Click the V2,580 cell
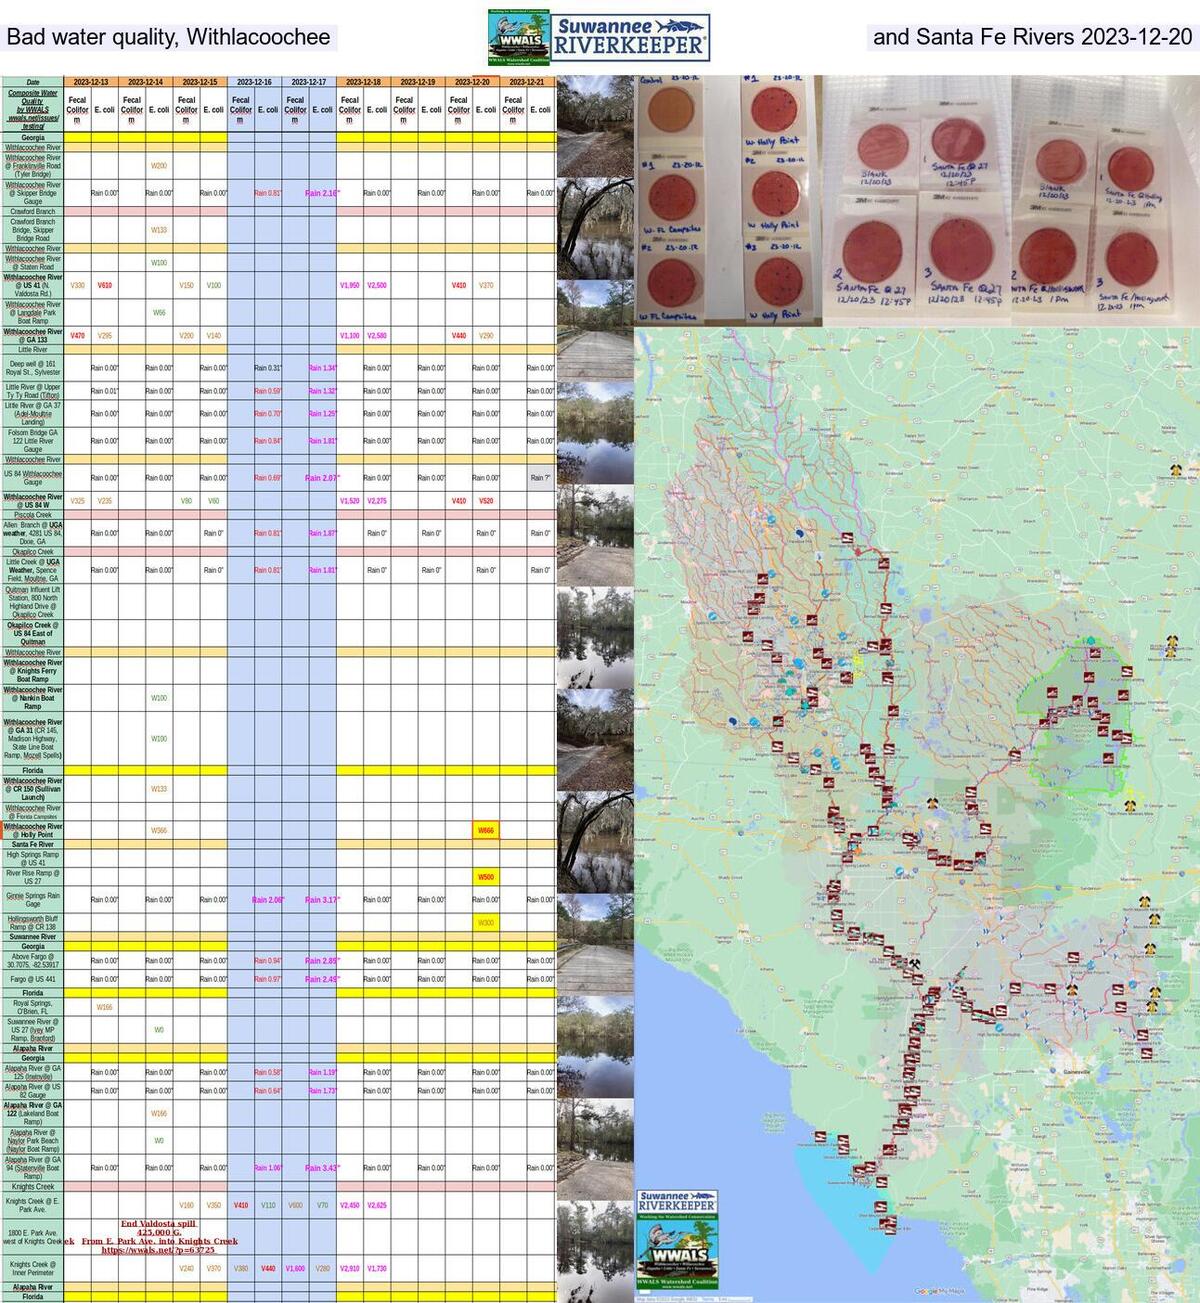This screenshot has width=1200, height=1303. click(x=377, y=336)
